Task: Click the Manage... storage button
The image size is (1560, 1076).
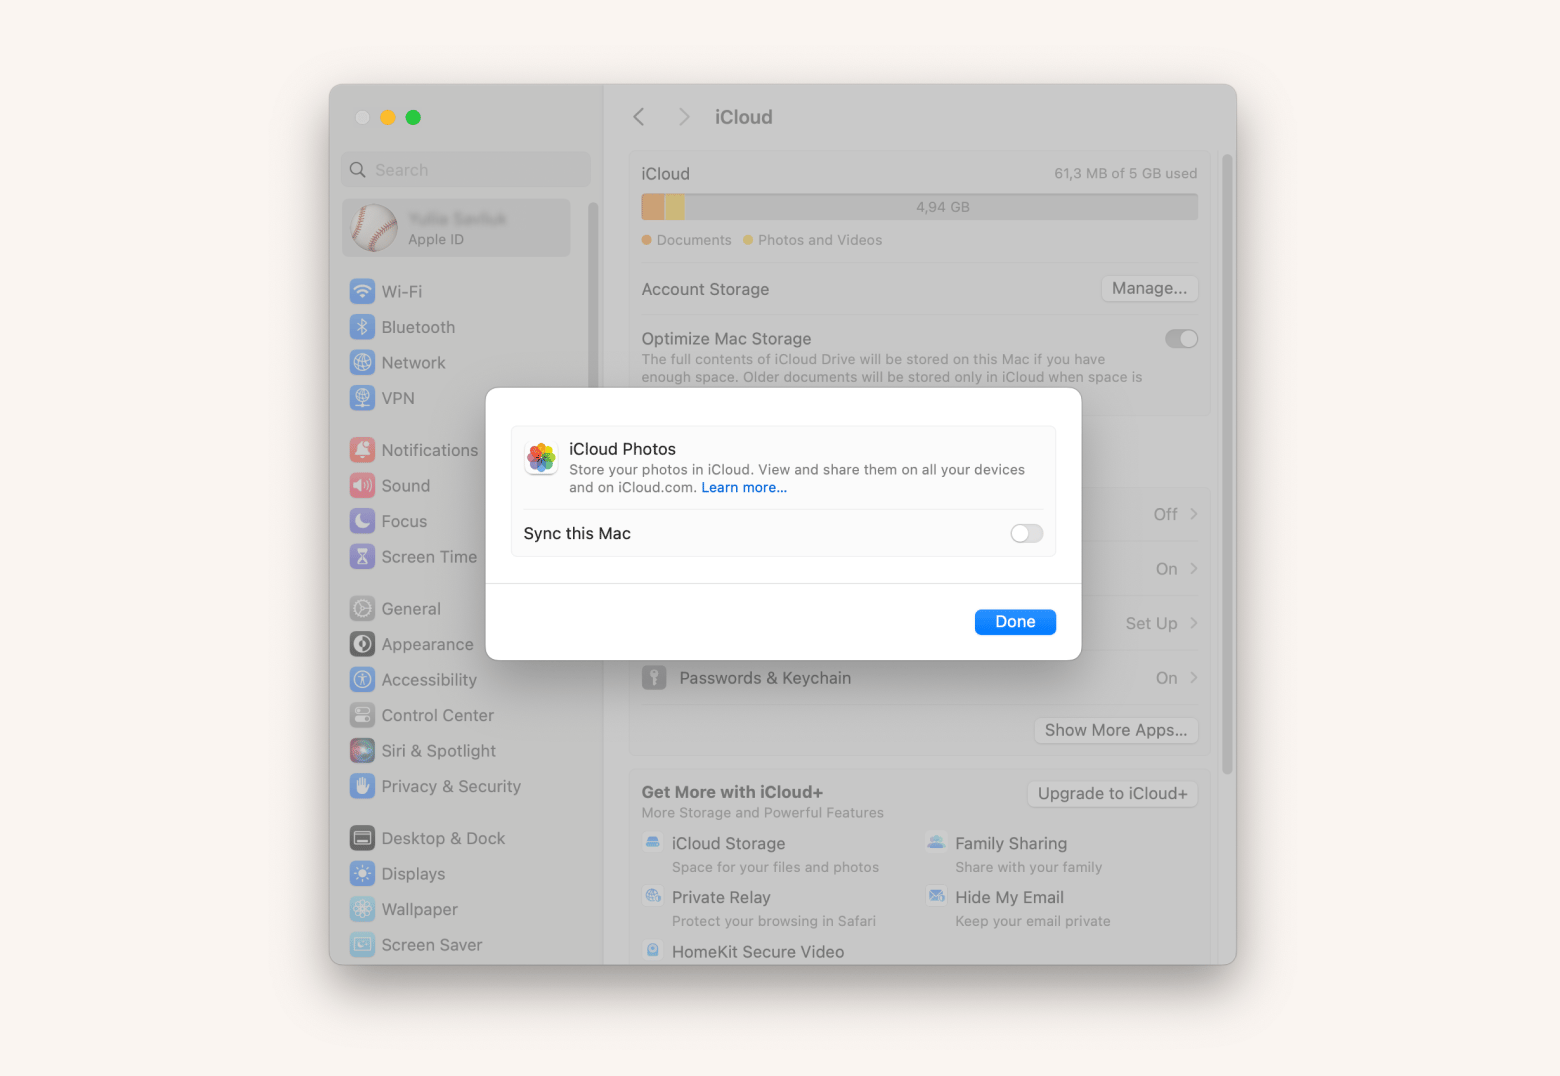Action: click(1149, 288)
